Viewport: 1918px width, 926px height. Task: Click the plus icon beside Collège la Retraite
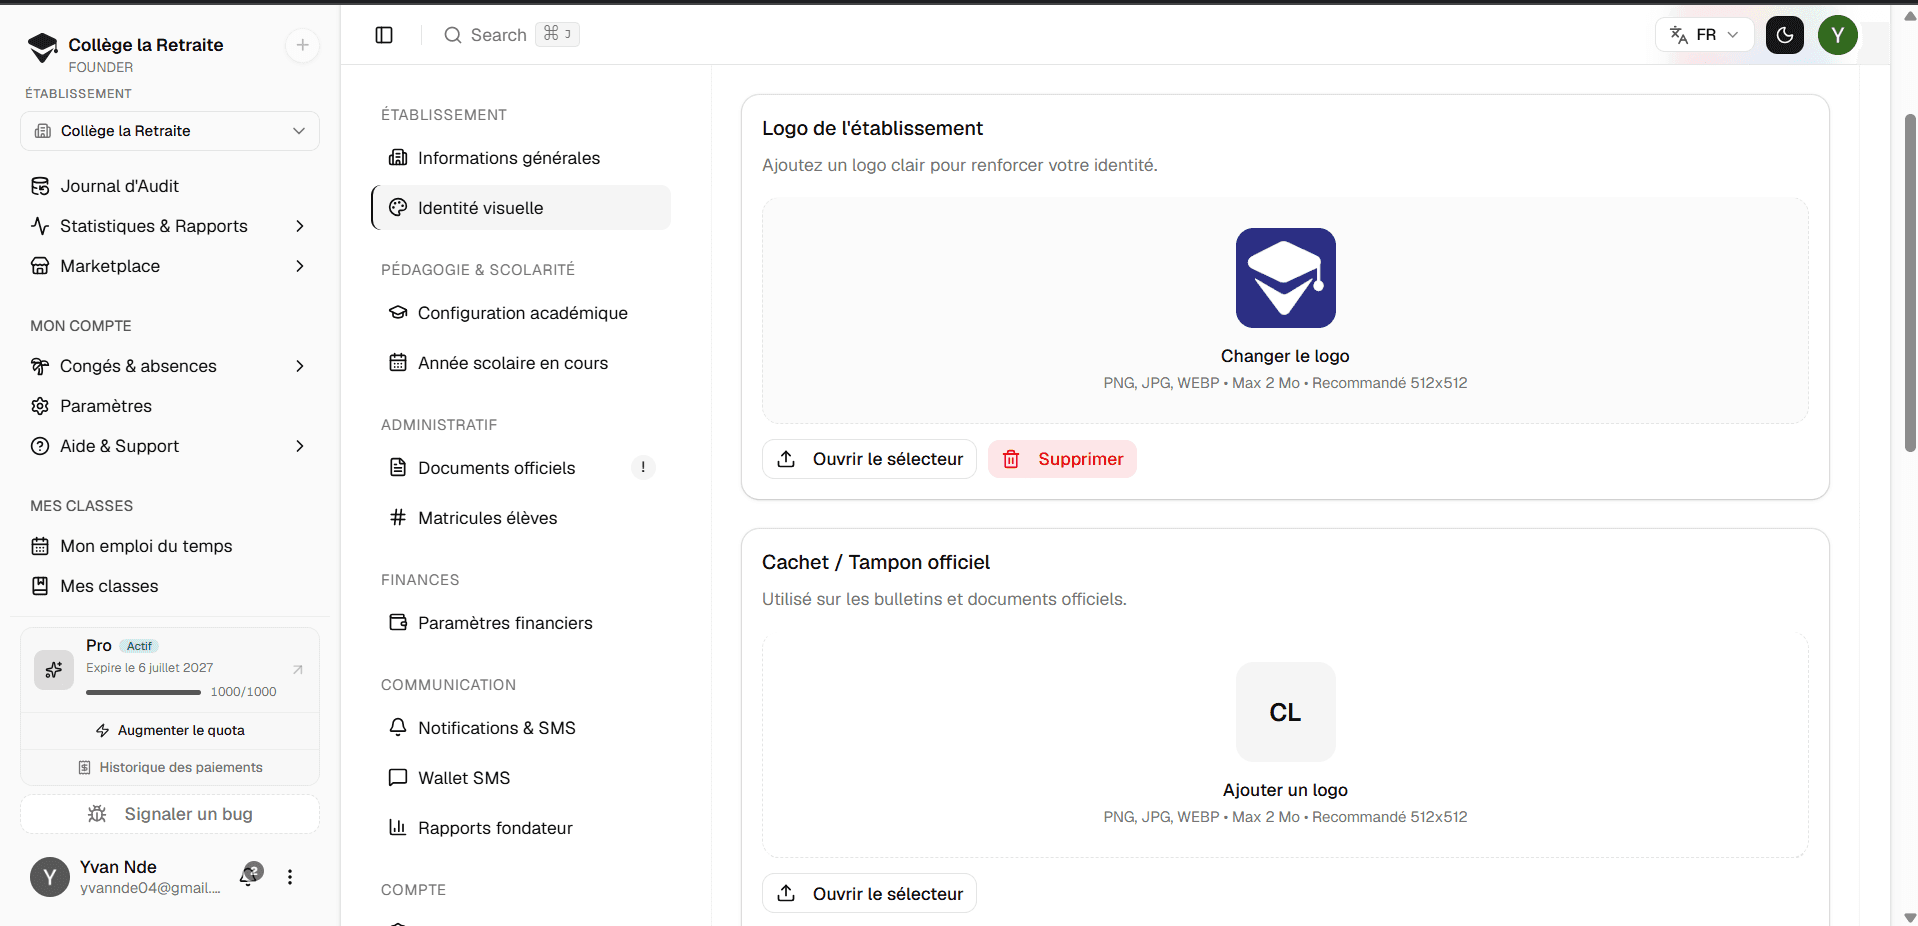click(302, 45)
